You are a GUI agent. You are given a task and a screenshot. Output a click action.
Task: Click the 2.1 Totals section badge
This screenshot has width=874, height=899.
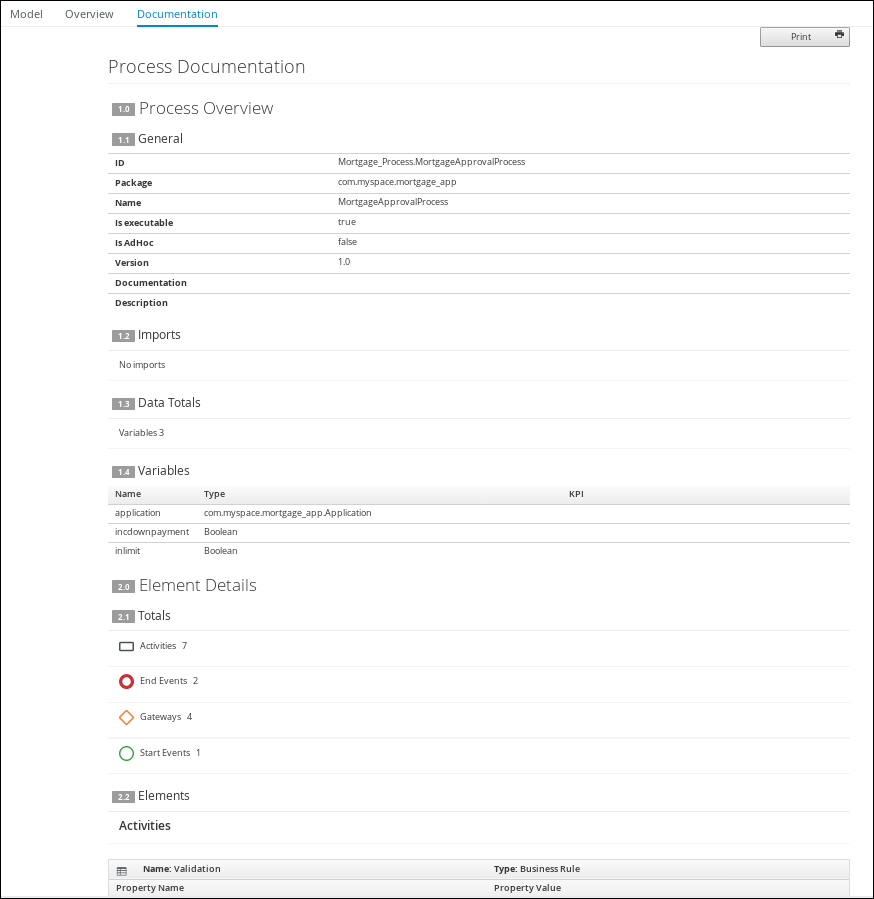123,616
